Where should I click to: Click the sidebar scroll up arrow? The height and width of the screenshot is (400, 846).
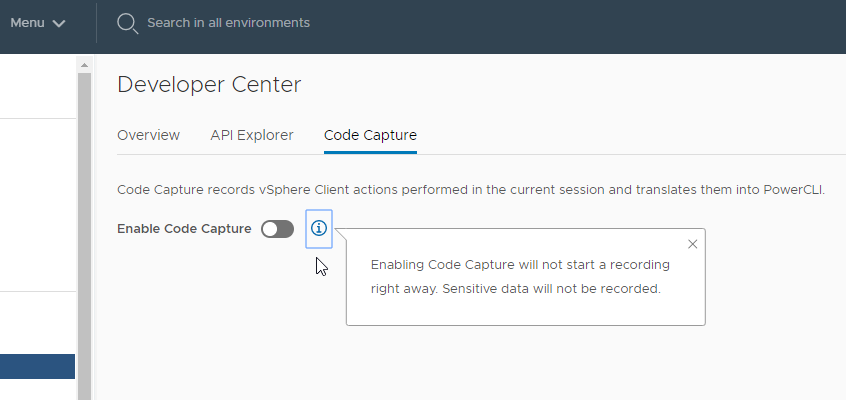point(84,65)
